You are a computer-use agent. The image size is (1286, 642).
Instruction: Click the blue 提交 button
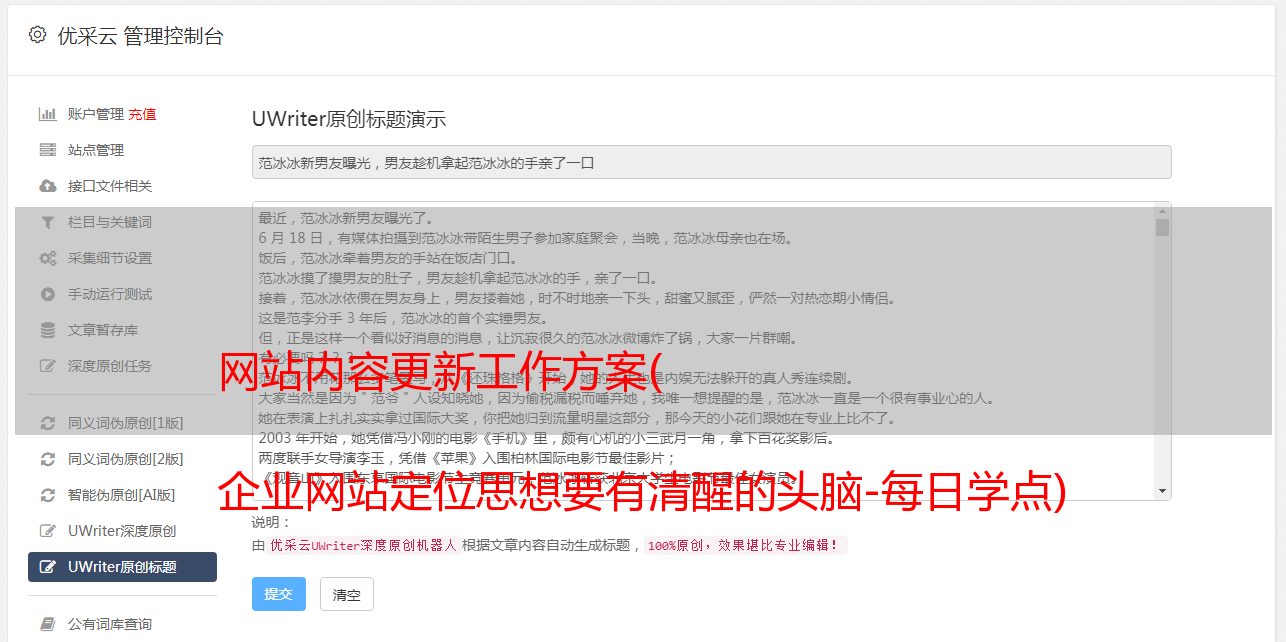pos(279,594)
